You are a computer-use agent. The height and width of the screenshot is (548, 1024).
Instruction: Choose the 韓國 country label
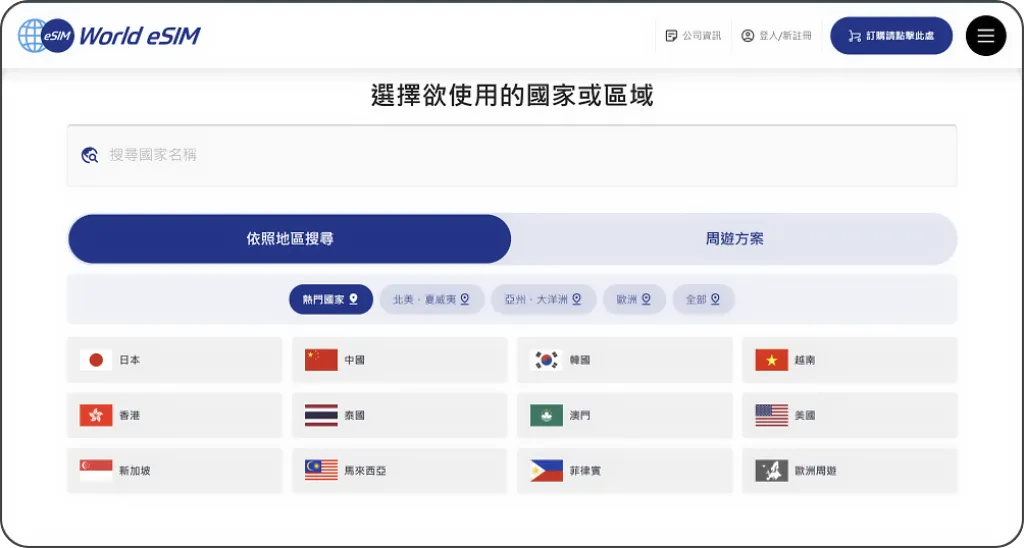tap(580, 360)
